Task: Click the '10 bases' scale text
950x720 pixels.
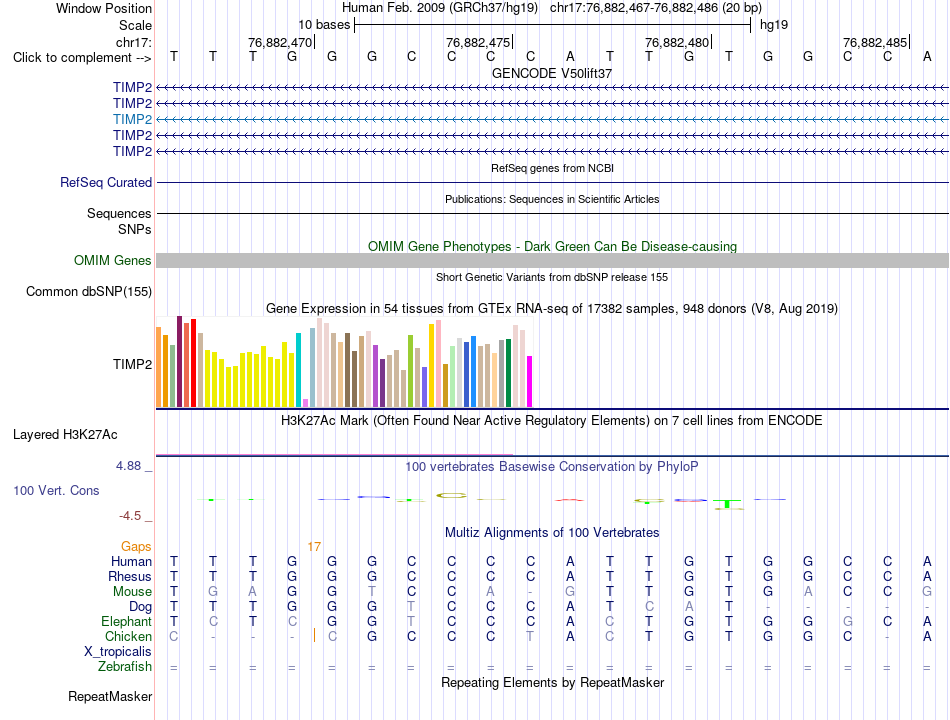Action: click(x=324, y=25)
